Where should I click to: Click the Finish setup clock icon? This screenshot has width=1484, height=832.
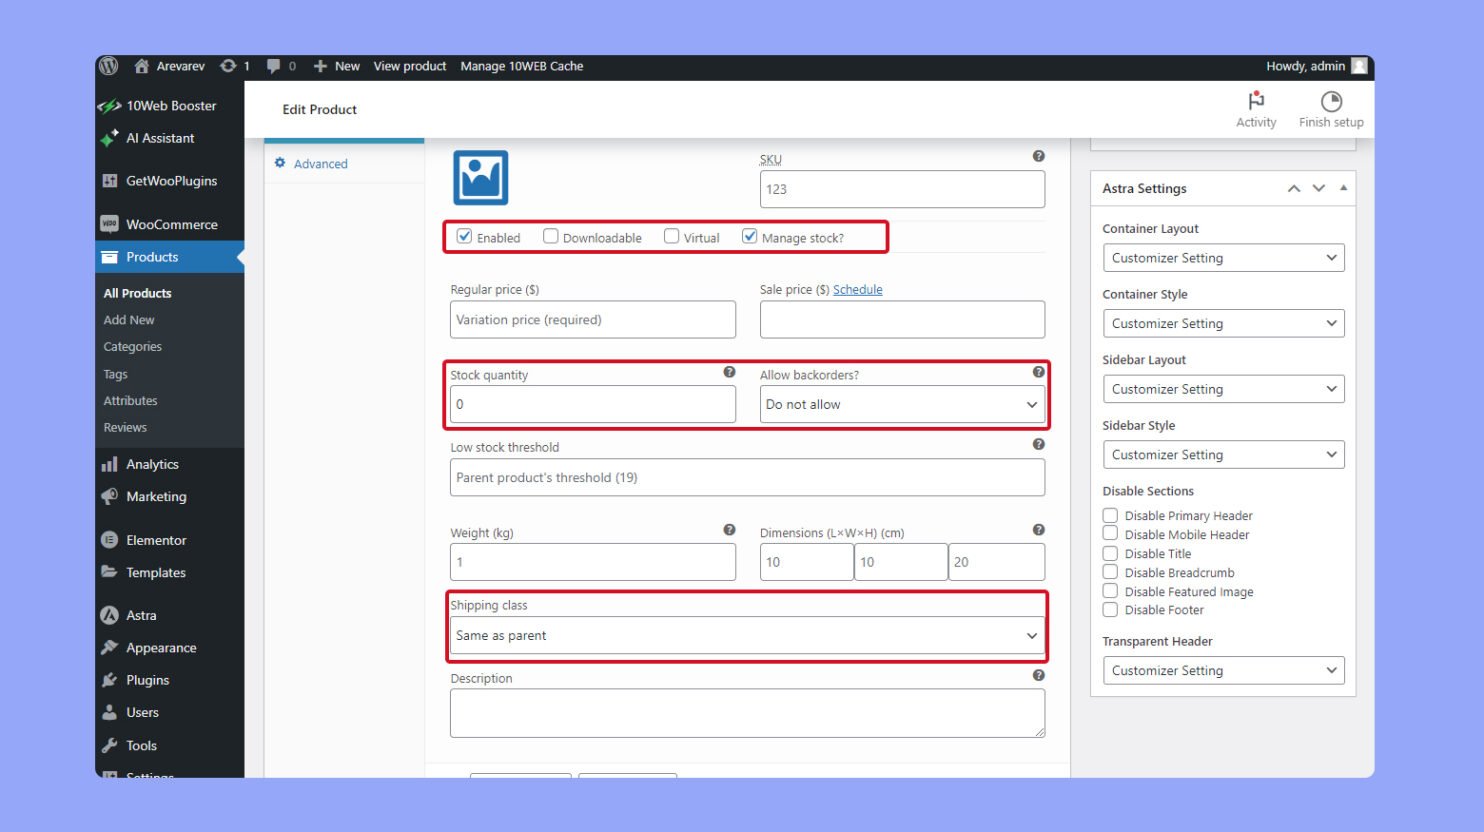click(1330, 101)
